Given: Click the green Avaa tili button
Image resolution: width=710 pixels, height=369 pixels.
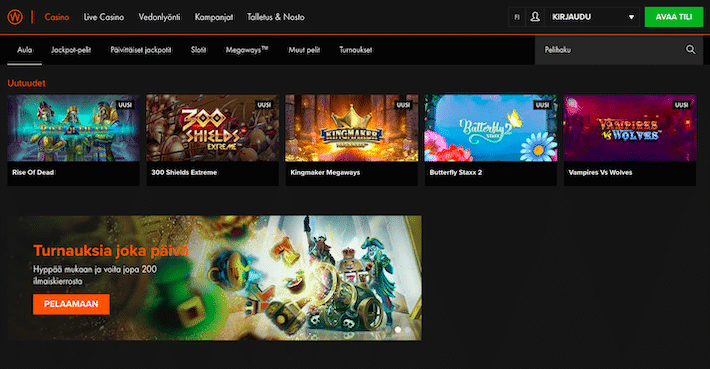Looking at the screenshot, I should (x=674, y=17).
